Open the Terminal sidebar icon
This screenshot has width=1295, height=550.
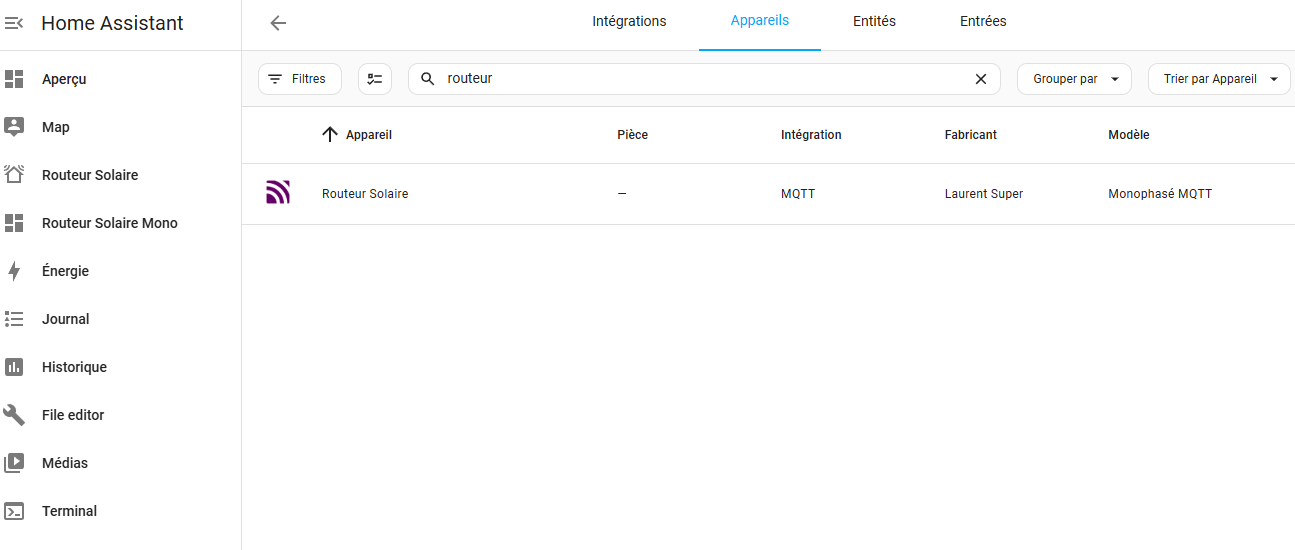(14, 511)
